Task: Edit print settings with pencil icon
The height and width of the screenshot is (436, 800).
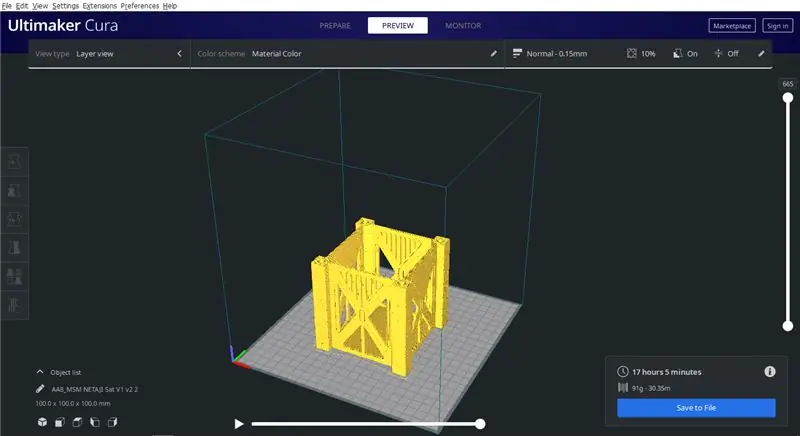Action: pos(761,54)
